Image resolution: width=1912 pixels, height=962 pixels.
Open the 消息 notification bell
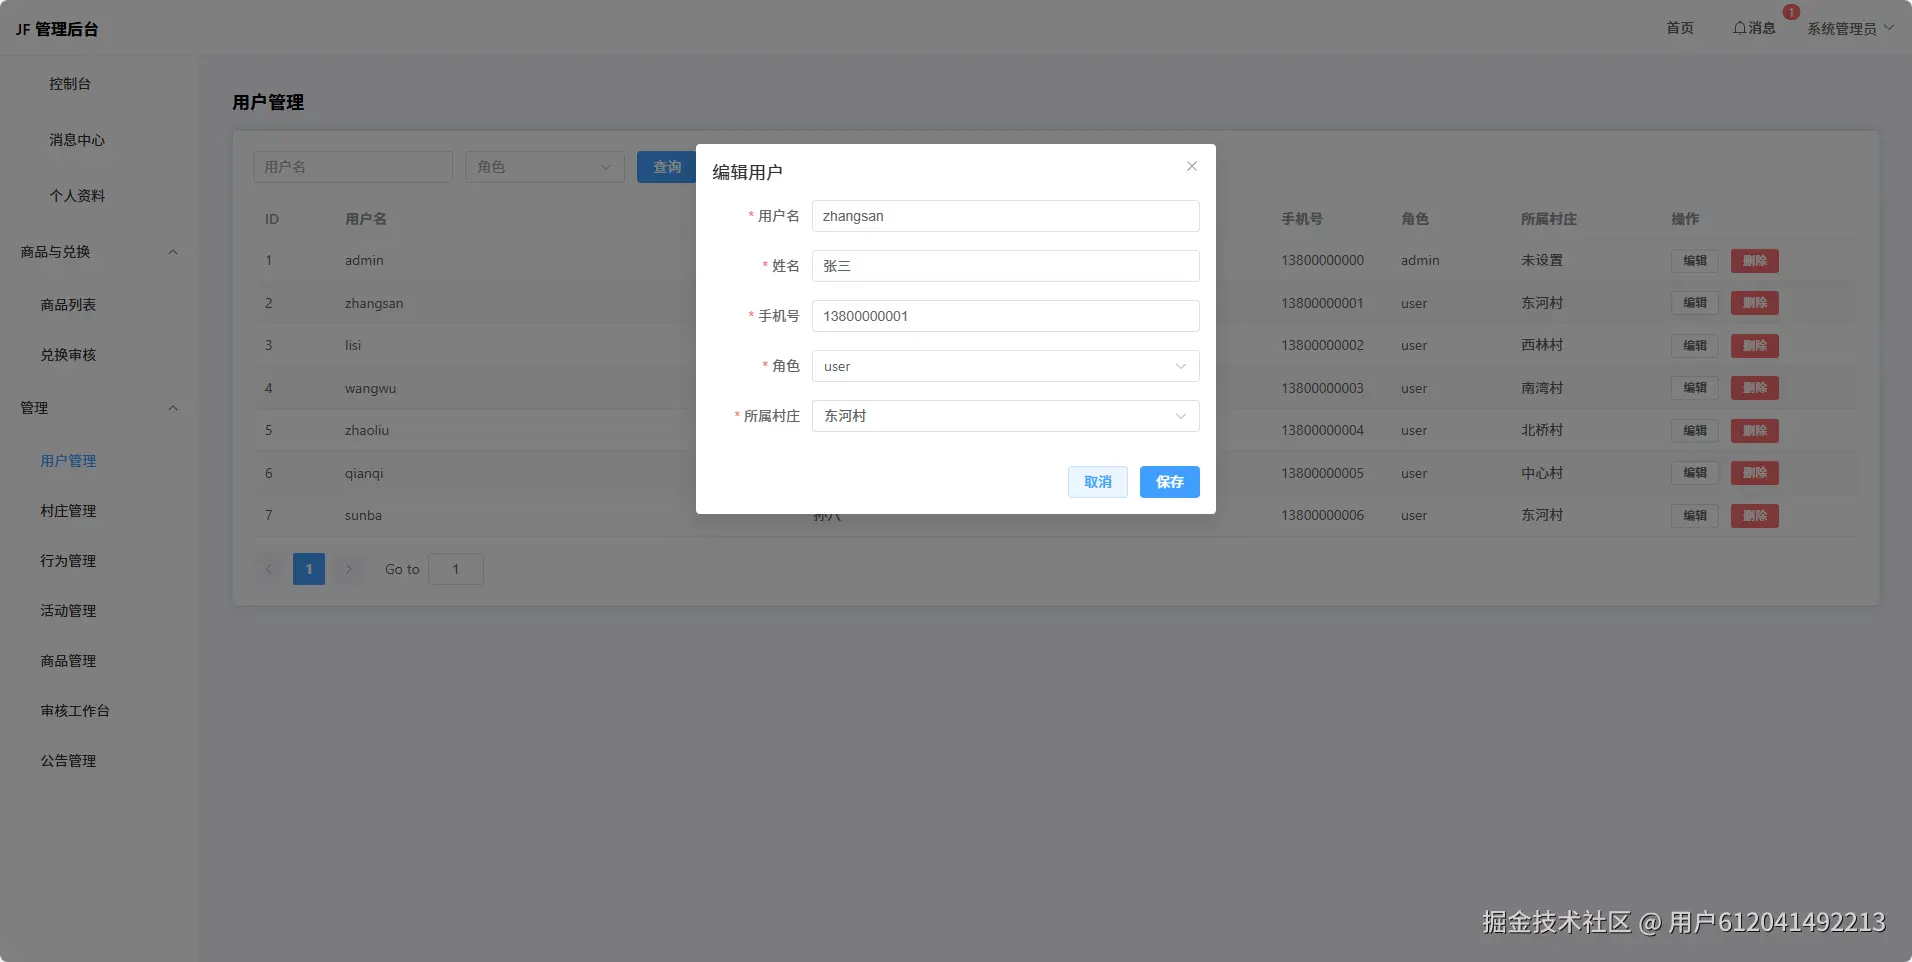[1755, 28]
